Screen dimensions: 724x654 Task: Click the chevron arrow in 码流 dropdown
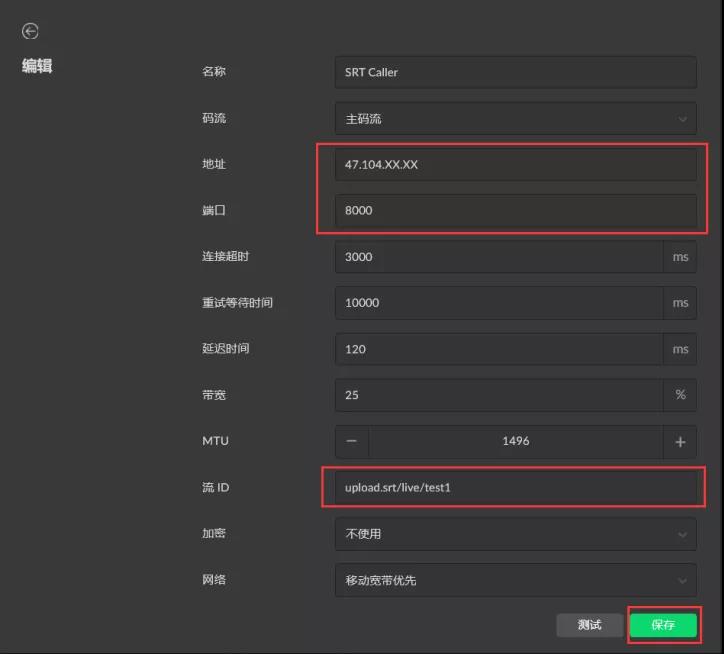tap(682, 119)
